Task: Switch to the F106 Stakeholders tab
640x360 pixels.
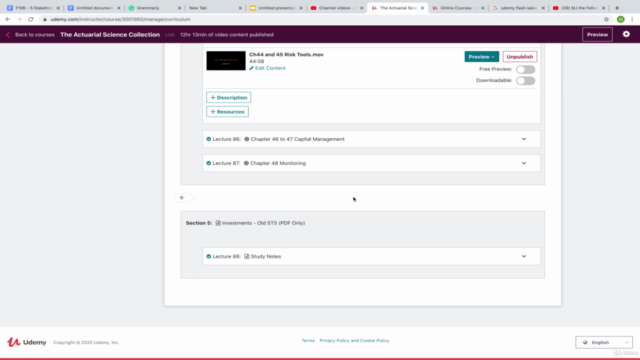Action: (33, 8)
